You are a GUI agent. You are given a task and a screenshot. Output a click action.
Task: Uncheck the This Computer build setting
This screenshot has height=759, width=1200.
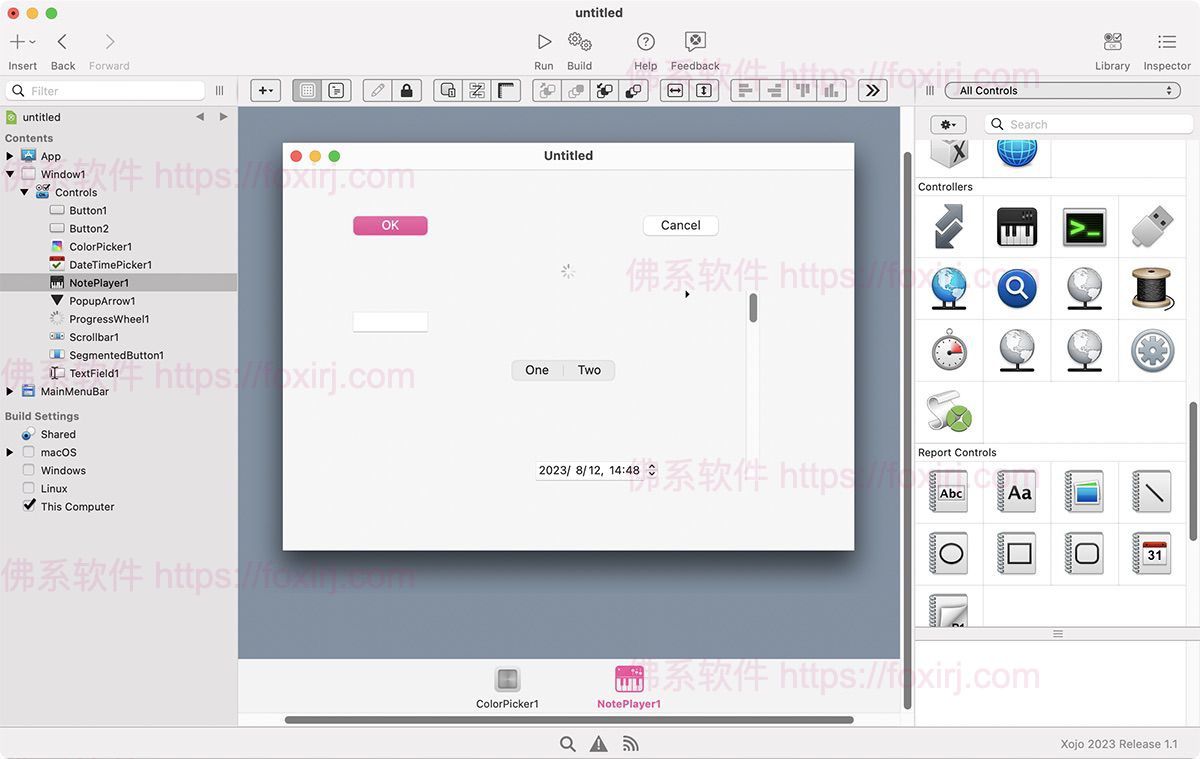(29, 506)
